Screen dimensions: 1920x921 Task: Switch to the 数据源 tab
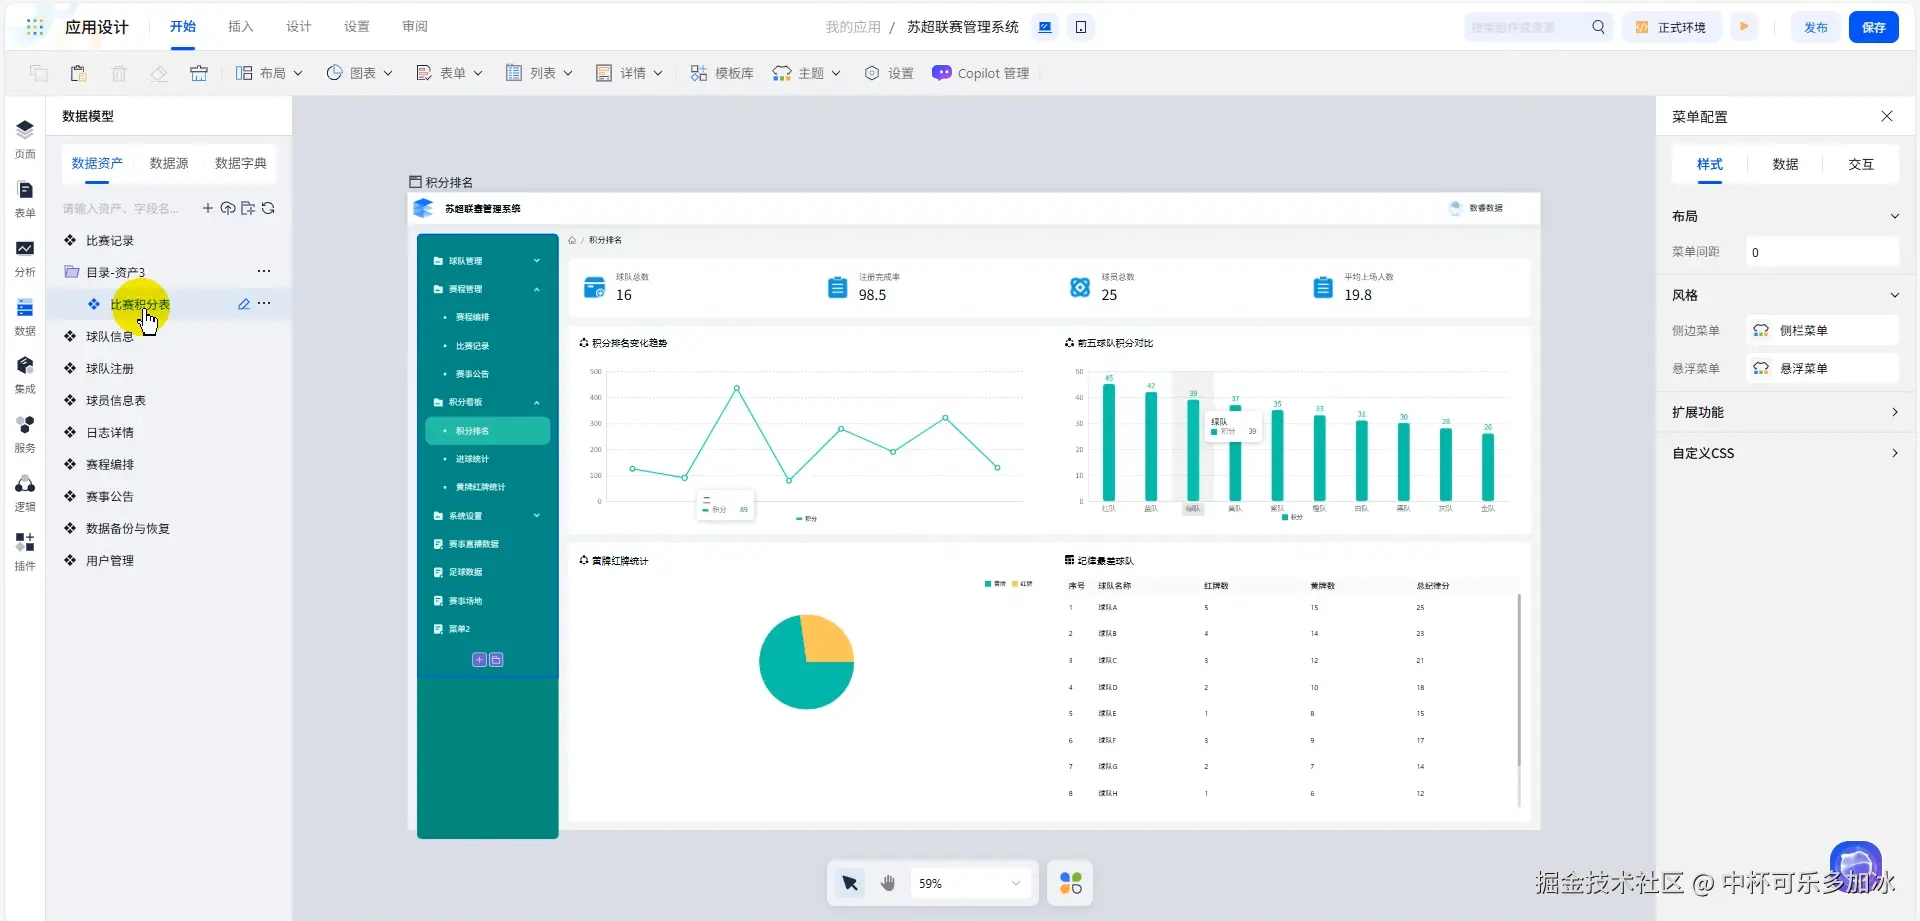click(169, 163)
